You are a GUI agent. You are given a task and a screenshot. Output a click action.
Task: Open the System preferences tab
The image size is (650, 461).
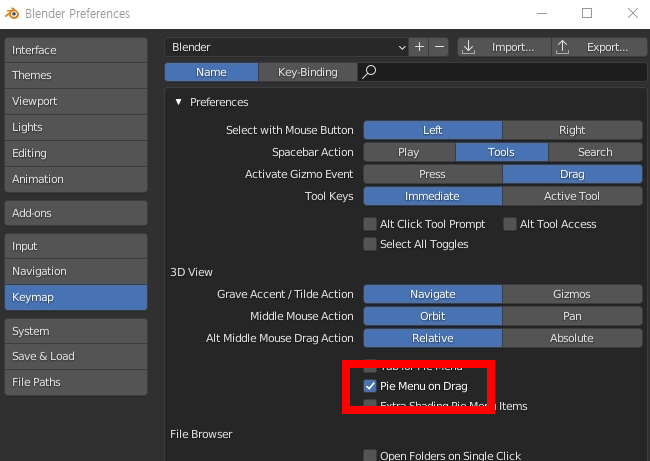(76, 331)
